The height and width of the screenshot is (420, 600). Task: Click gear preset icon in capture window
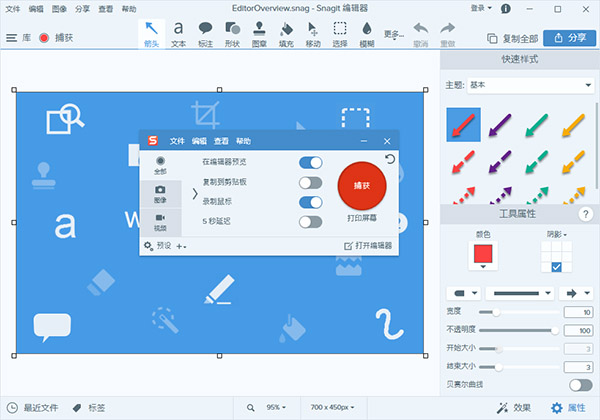(x=148, y=246)
